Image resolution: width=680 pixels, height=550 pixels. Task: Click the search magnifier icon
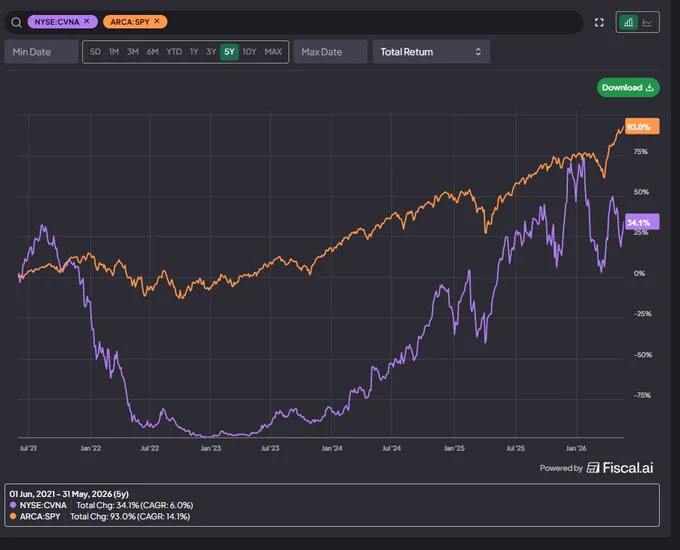tap(16, 23)
